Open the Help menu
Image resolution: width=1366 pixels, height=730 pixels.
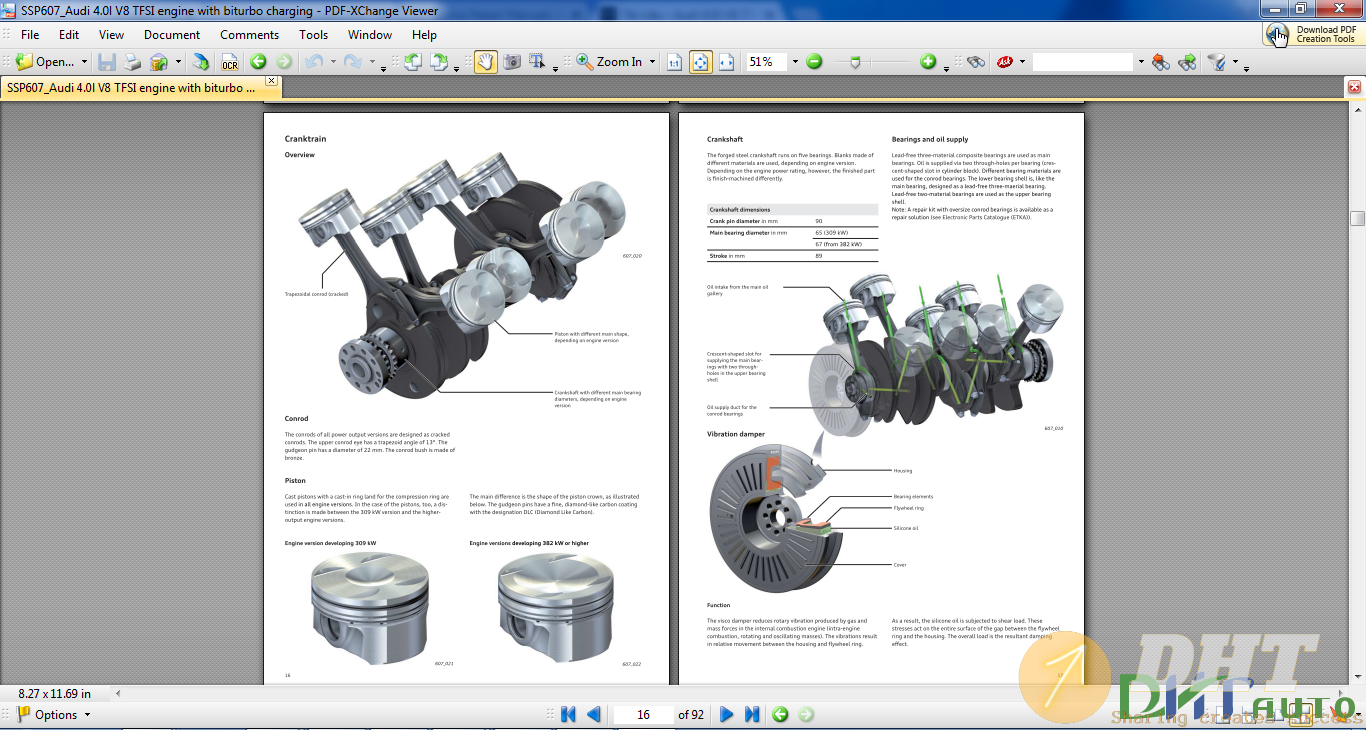coord(424,34)
